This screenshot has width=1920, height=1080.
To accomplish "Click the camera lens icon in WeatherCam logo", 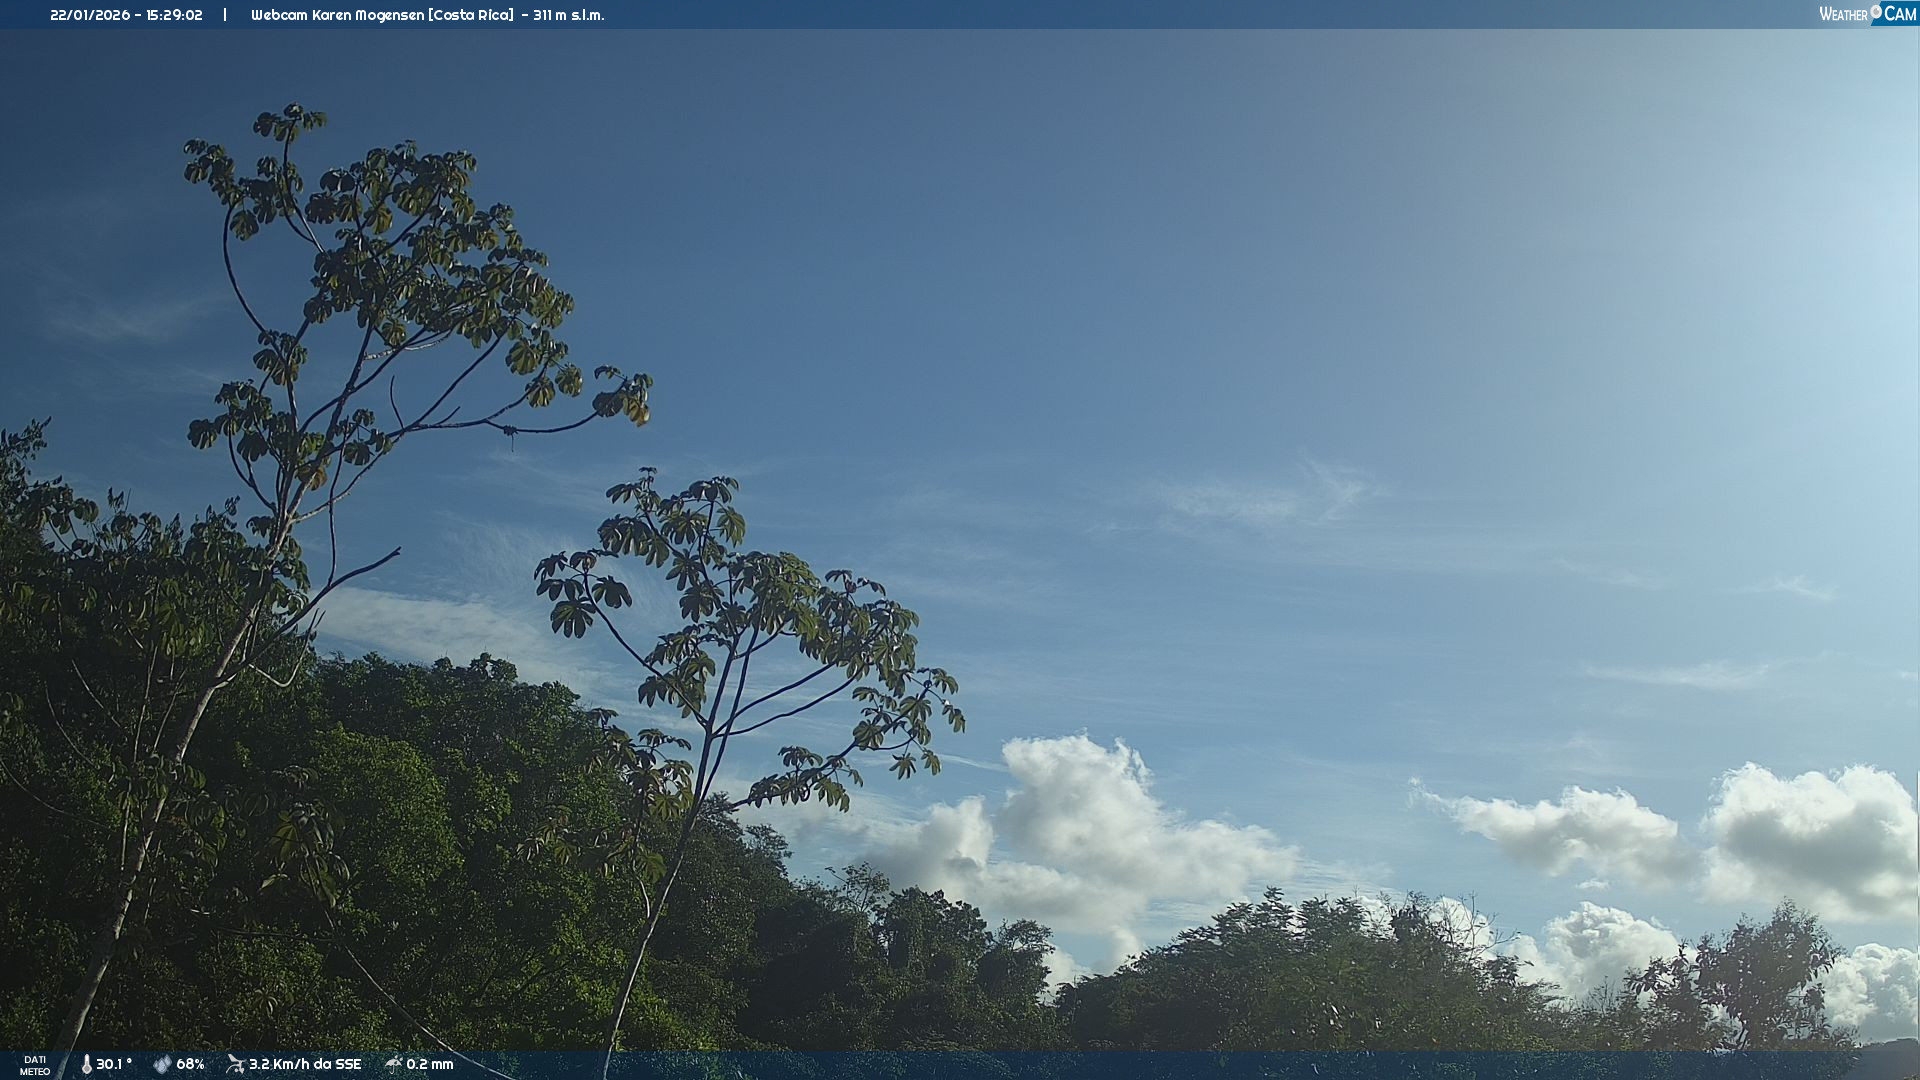I will click(x=1876, y=11).
